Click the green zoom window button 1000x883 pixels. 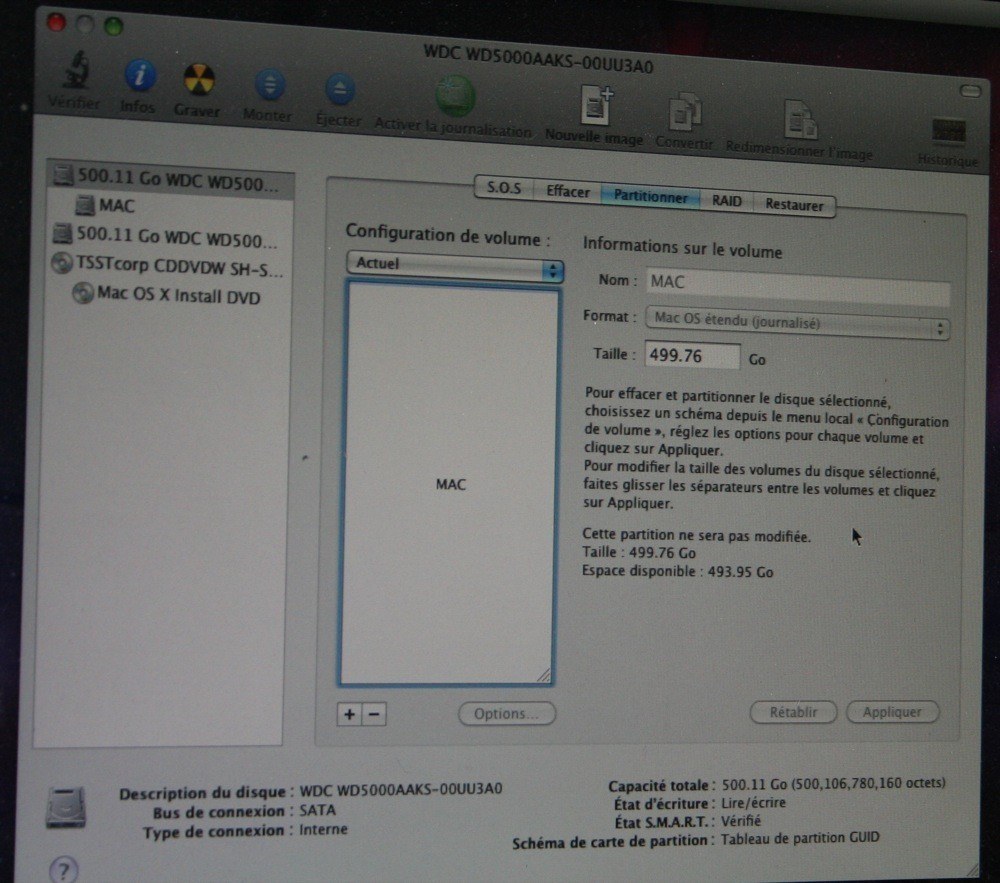pyautogui.click(x=114, y=27)
